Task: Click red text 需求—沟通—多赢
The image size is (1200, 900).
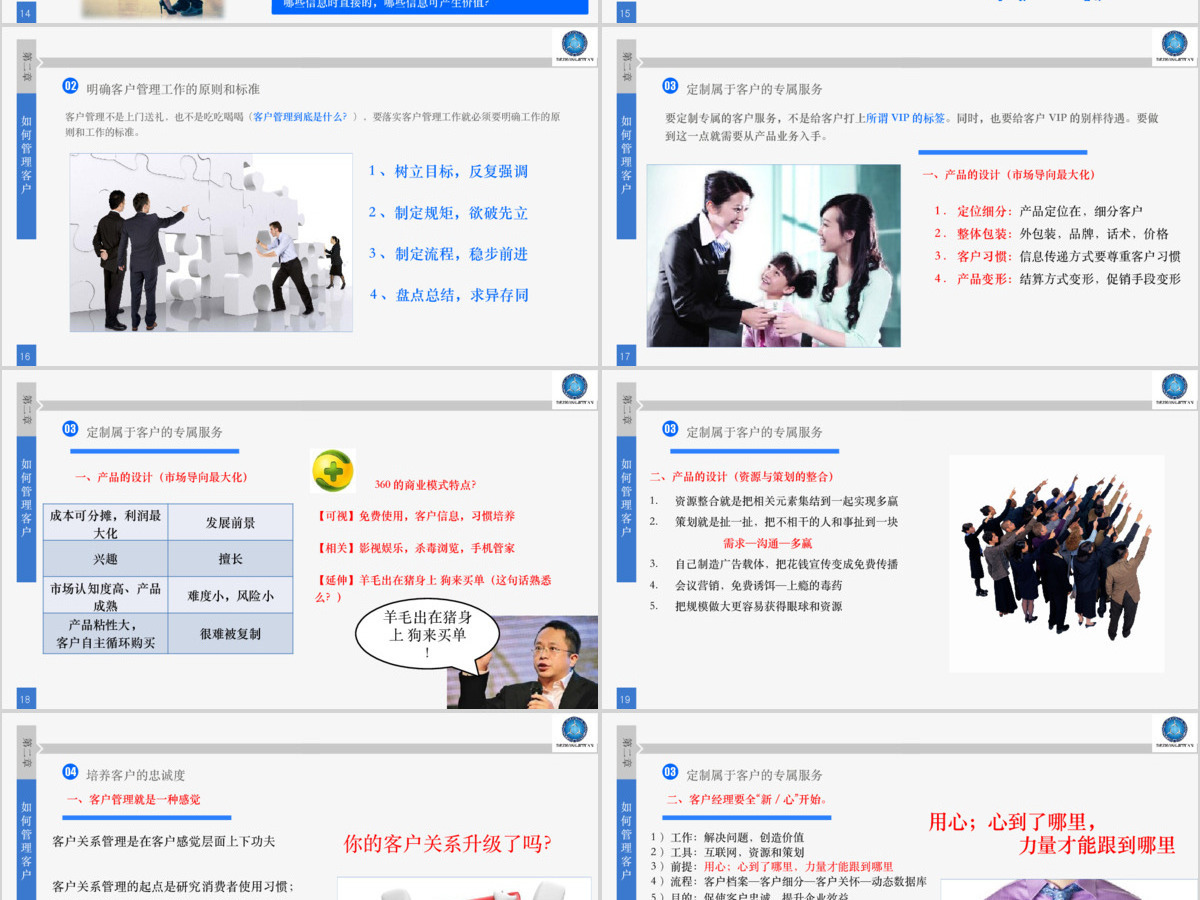Action: [767, 542]
